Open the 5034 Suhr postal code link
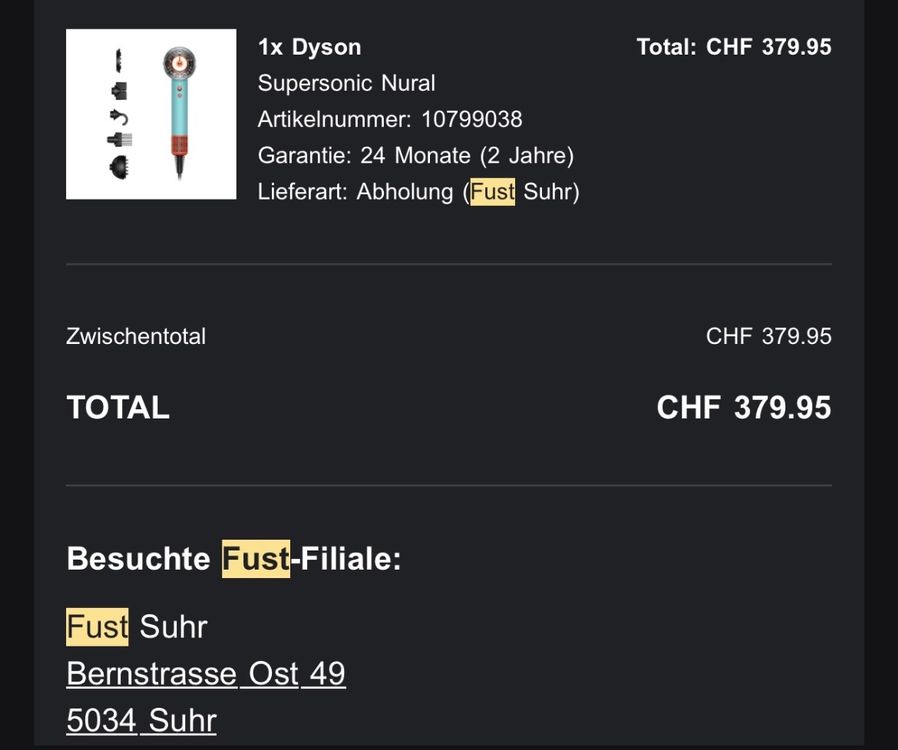The width and height of the screenshot is (898, 750). click(141, 720)
